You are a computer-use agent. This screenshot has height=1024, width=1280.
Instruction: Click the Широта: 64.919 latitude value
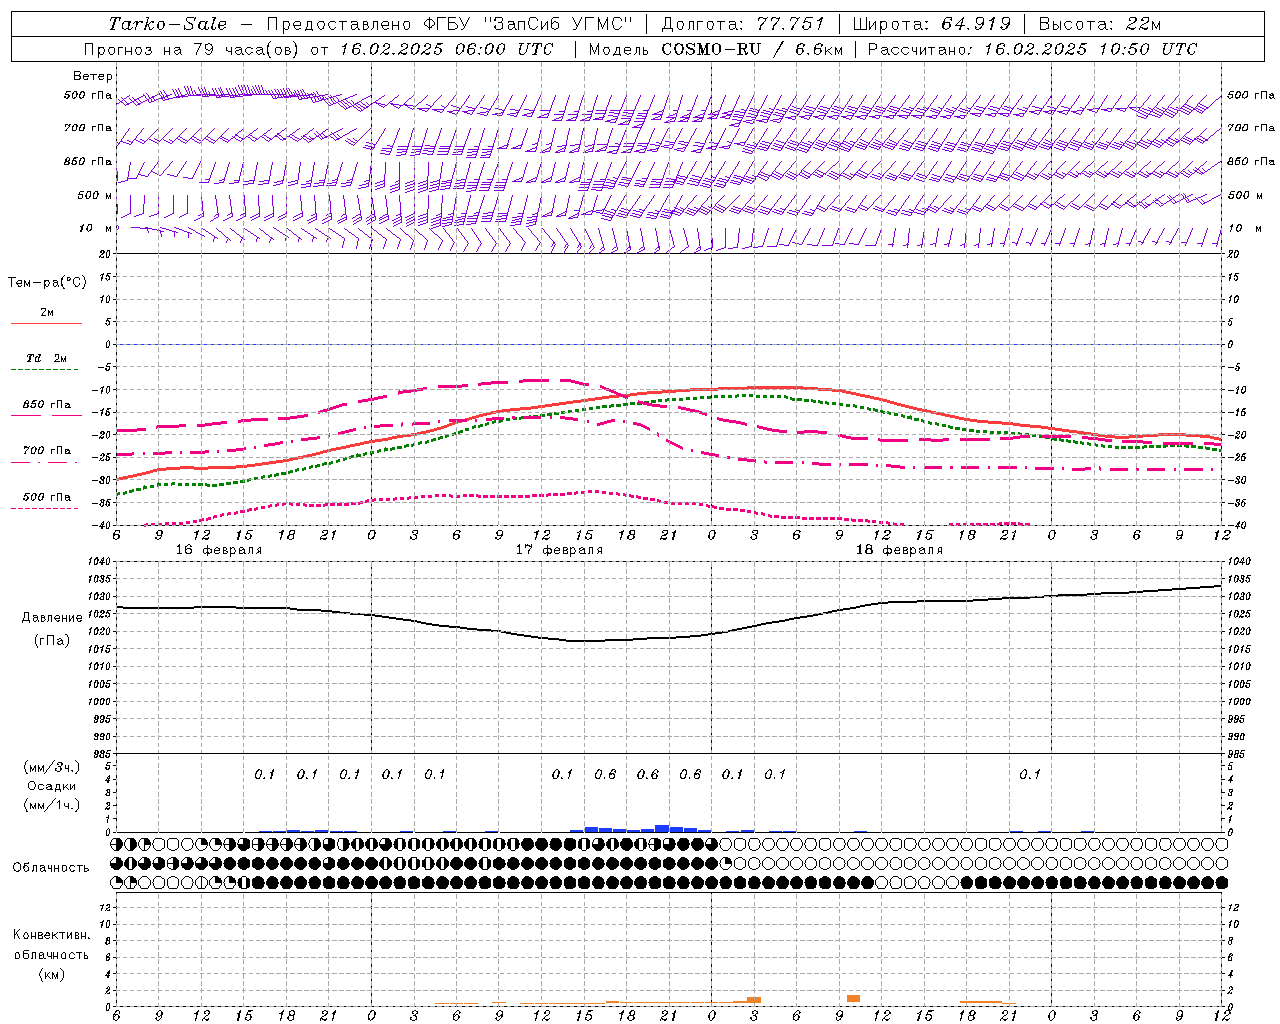(931, 24)
